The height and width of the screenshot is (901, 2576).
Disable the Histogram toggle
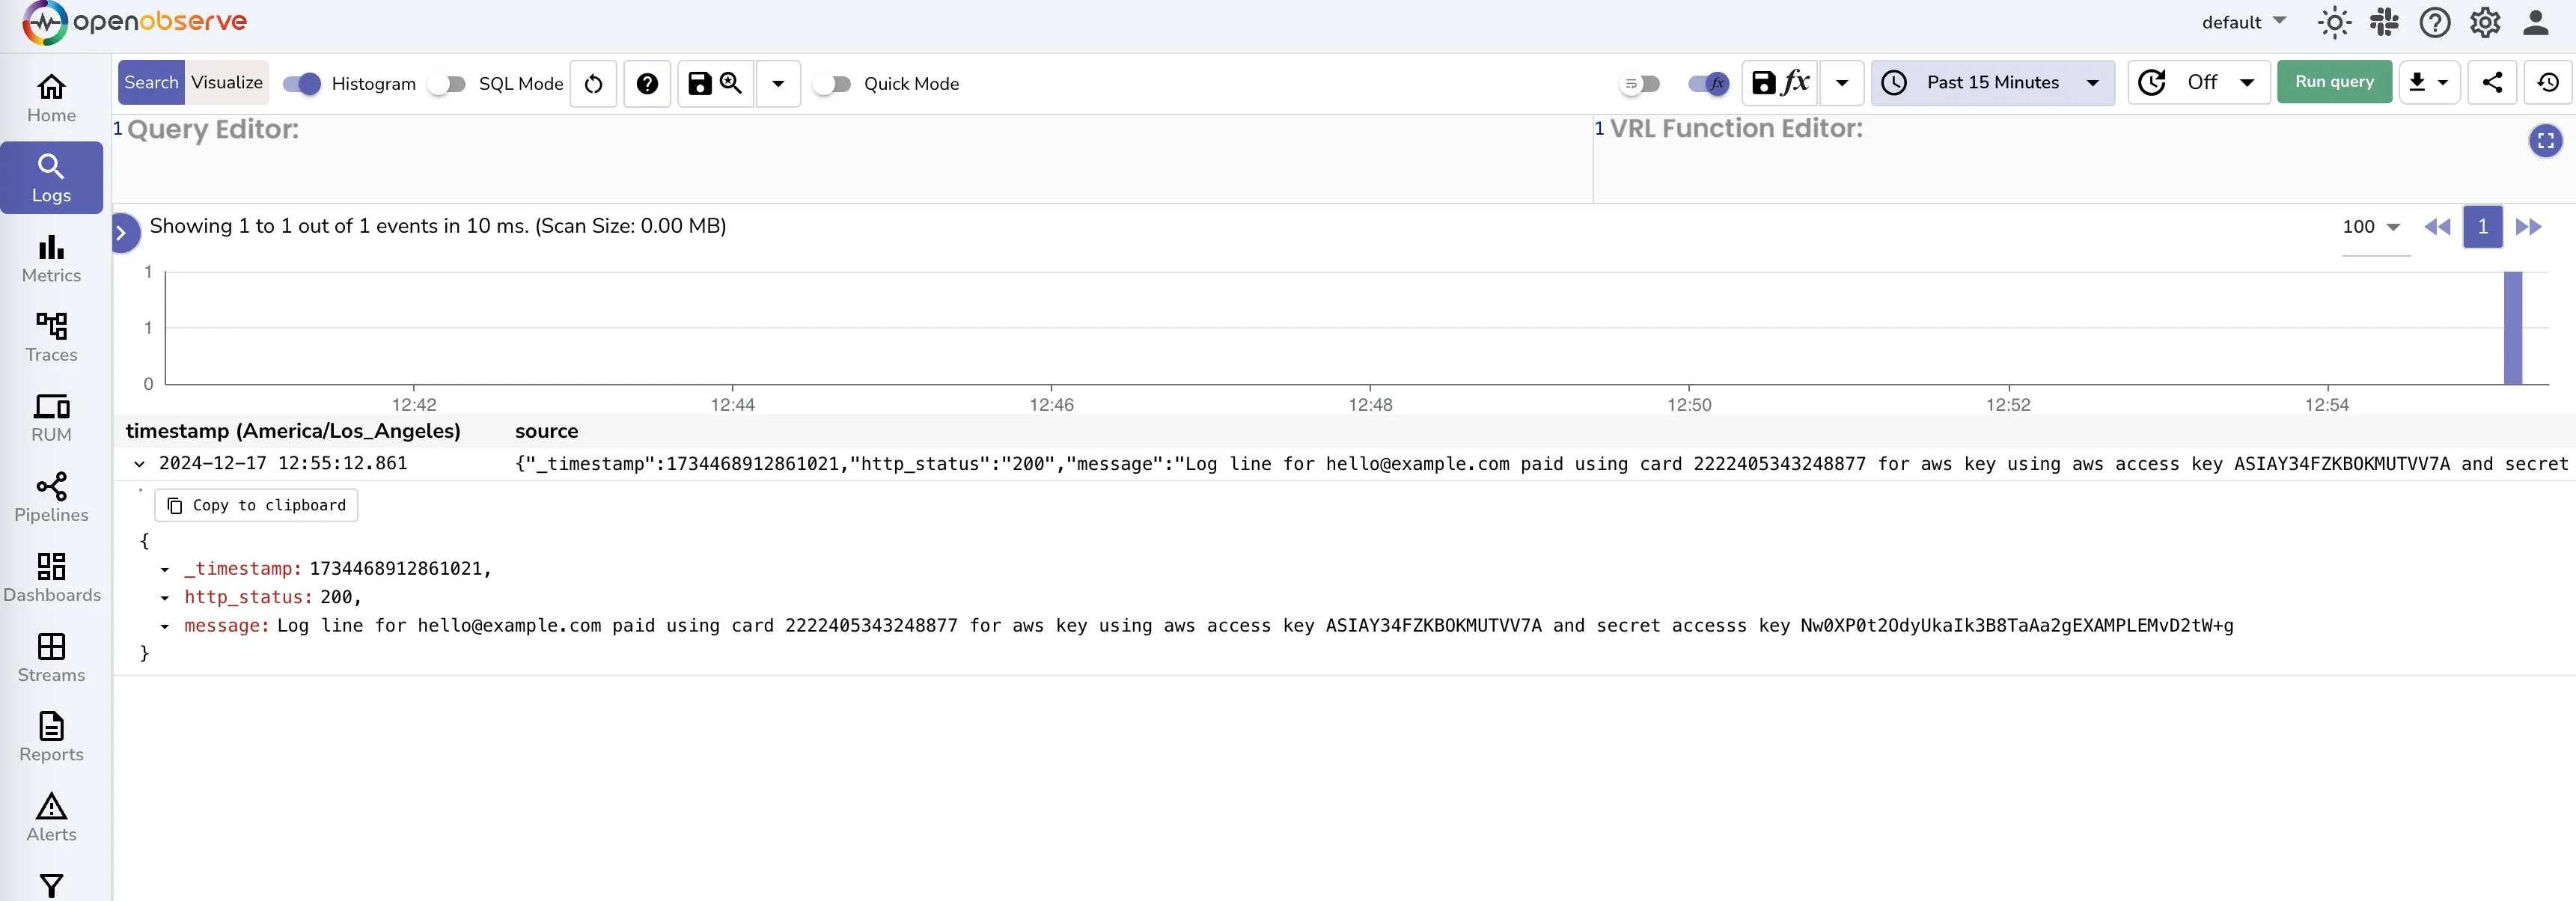[x=301, y=83]
